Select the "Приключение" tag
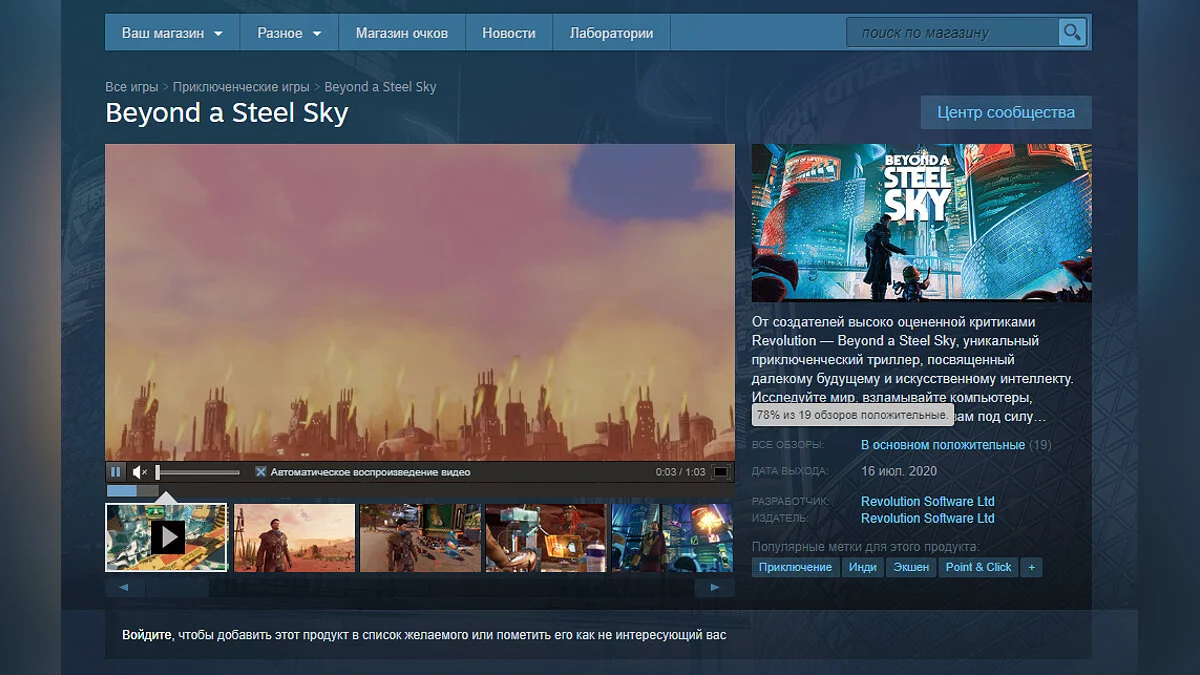 (x=795, y=567)
